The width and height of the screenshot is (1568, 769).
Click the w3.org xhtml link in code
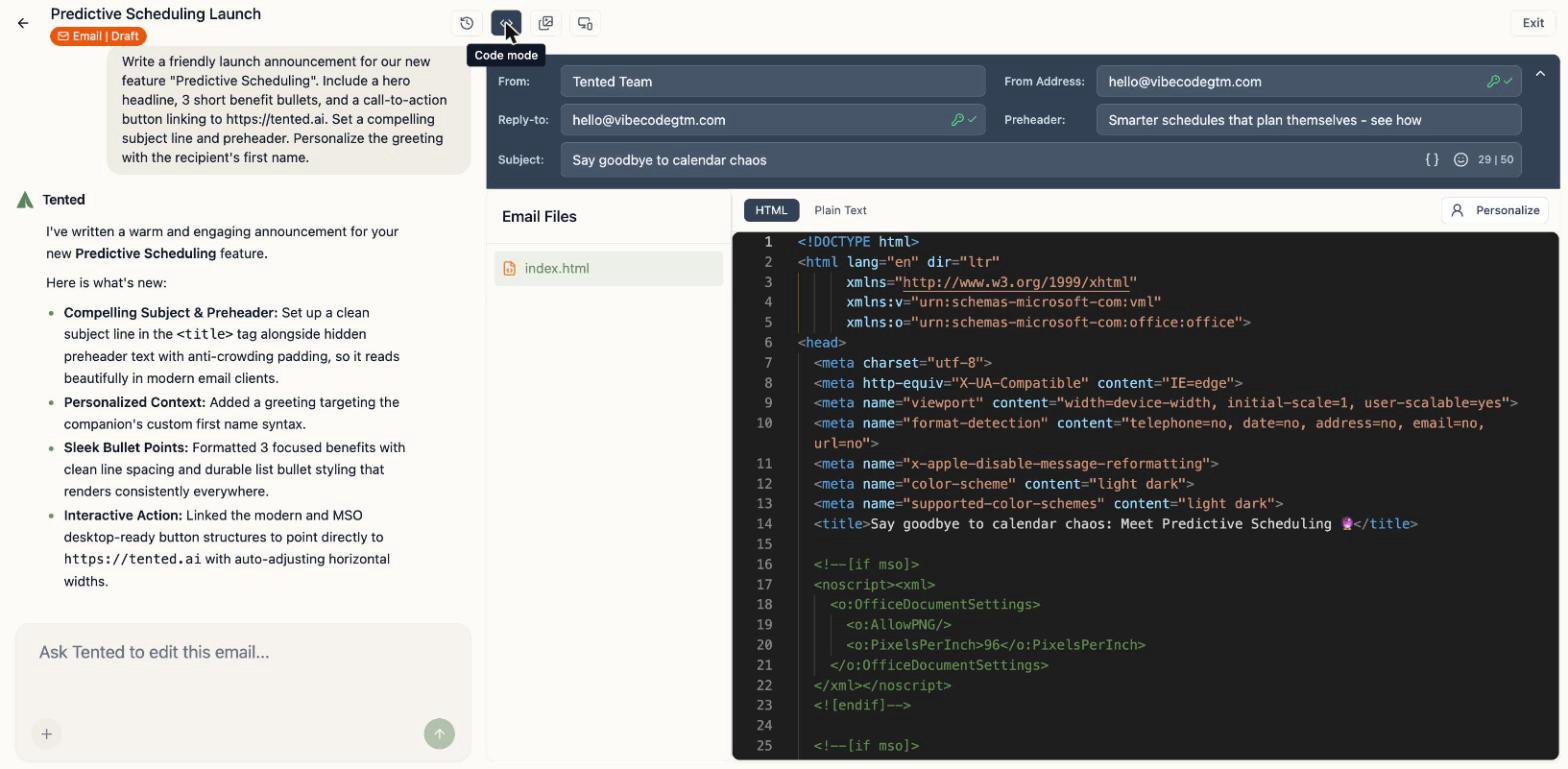pos(1016,282)
